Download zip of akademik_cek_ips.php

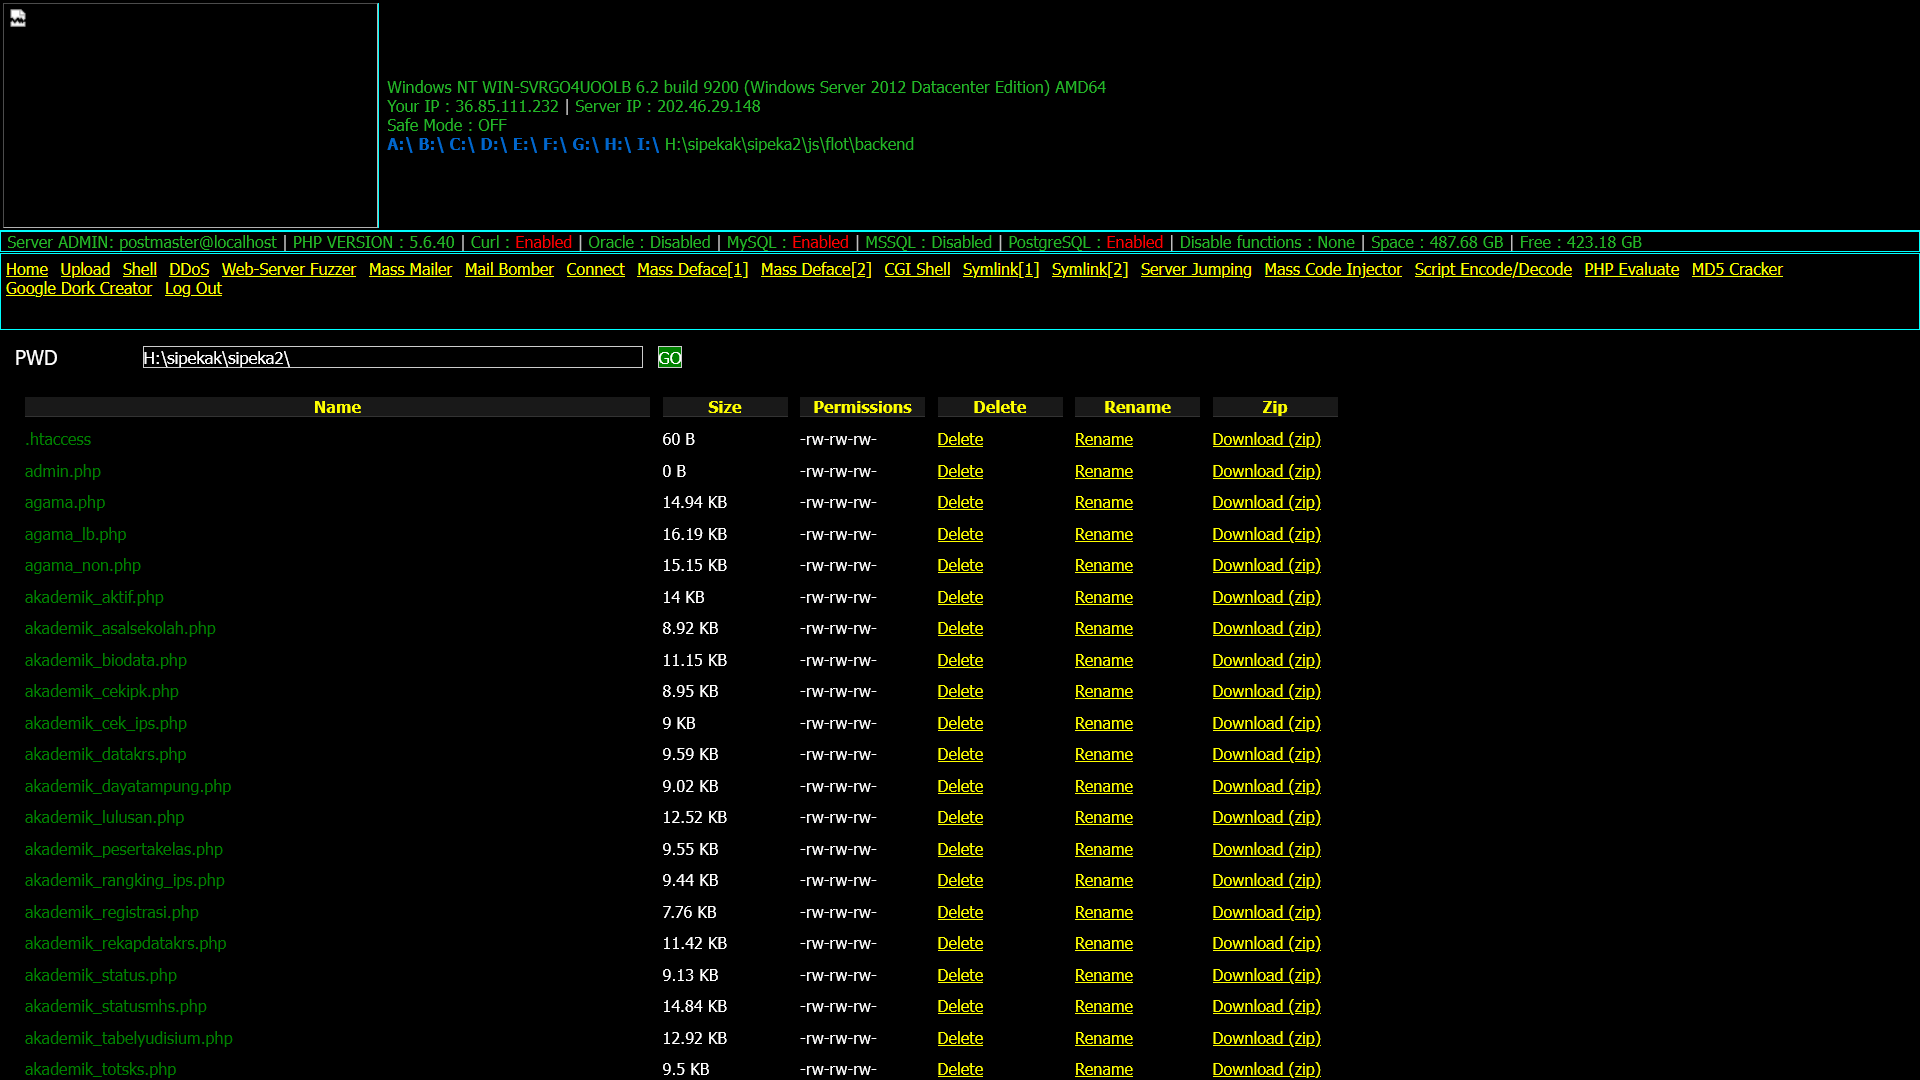pyautogui.click(x=1266, y=723)
